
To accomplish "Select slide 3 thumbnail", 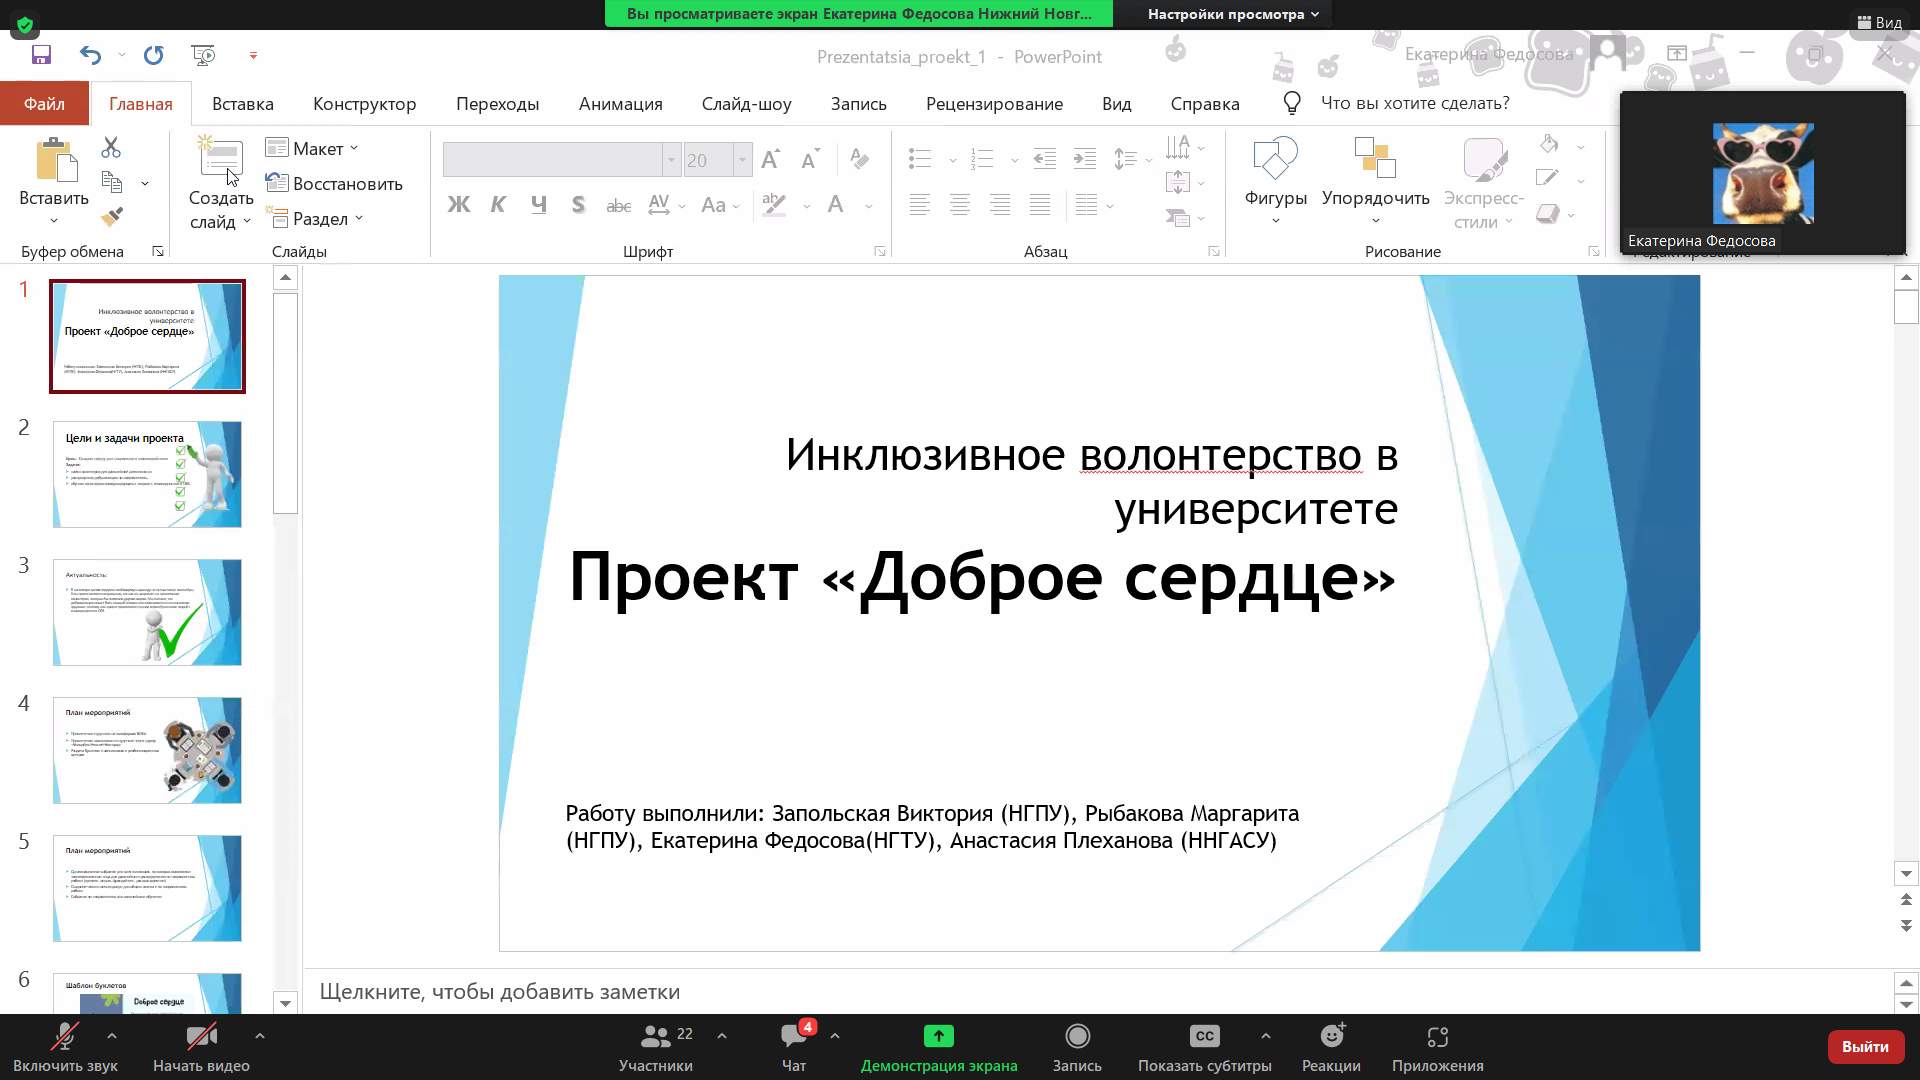I will point(147,612).
